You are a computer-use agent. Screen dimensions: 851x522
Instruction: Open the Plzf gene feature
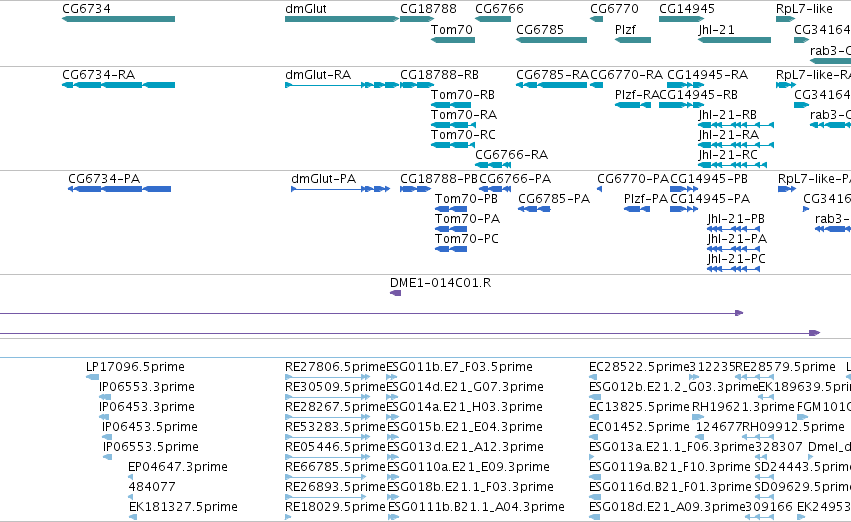point(633,40)
